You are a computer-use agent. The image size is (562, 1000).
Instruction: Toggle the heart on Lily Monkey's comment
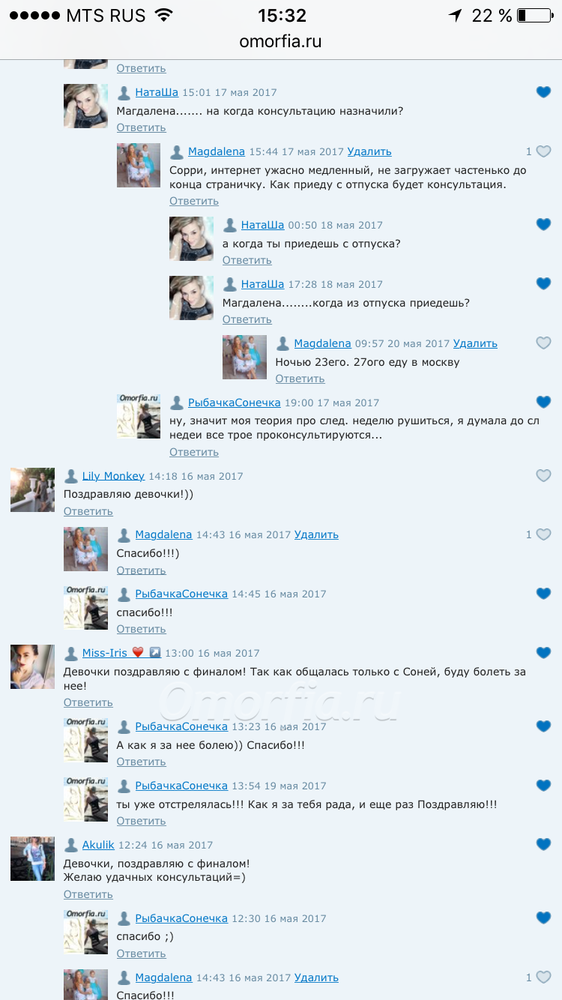[x=544, y=476]
